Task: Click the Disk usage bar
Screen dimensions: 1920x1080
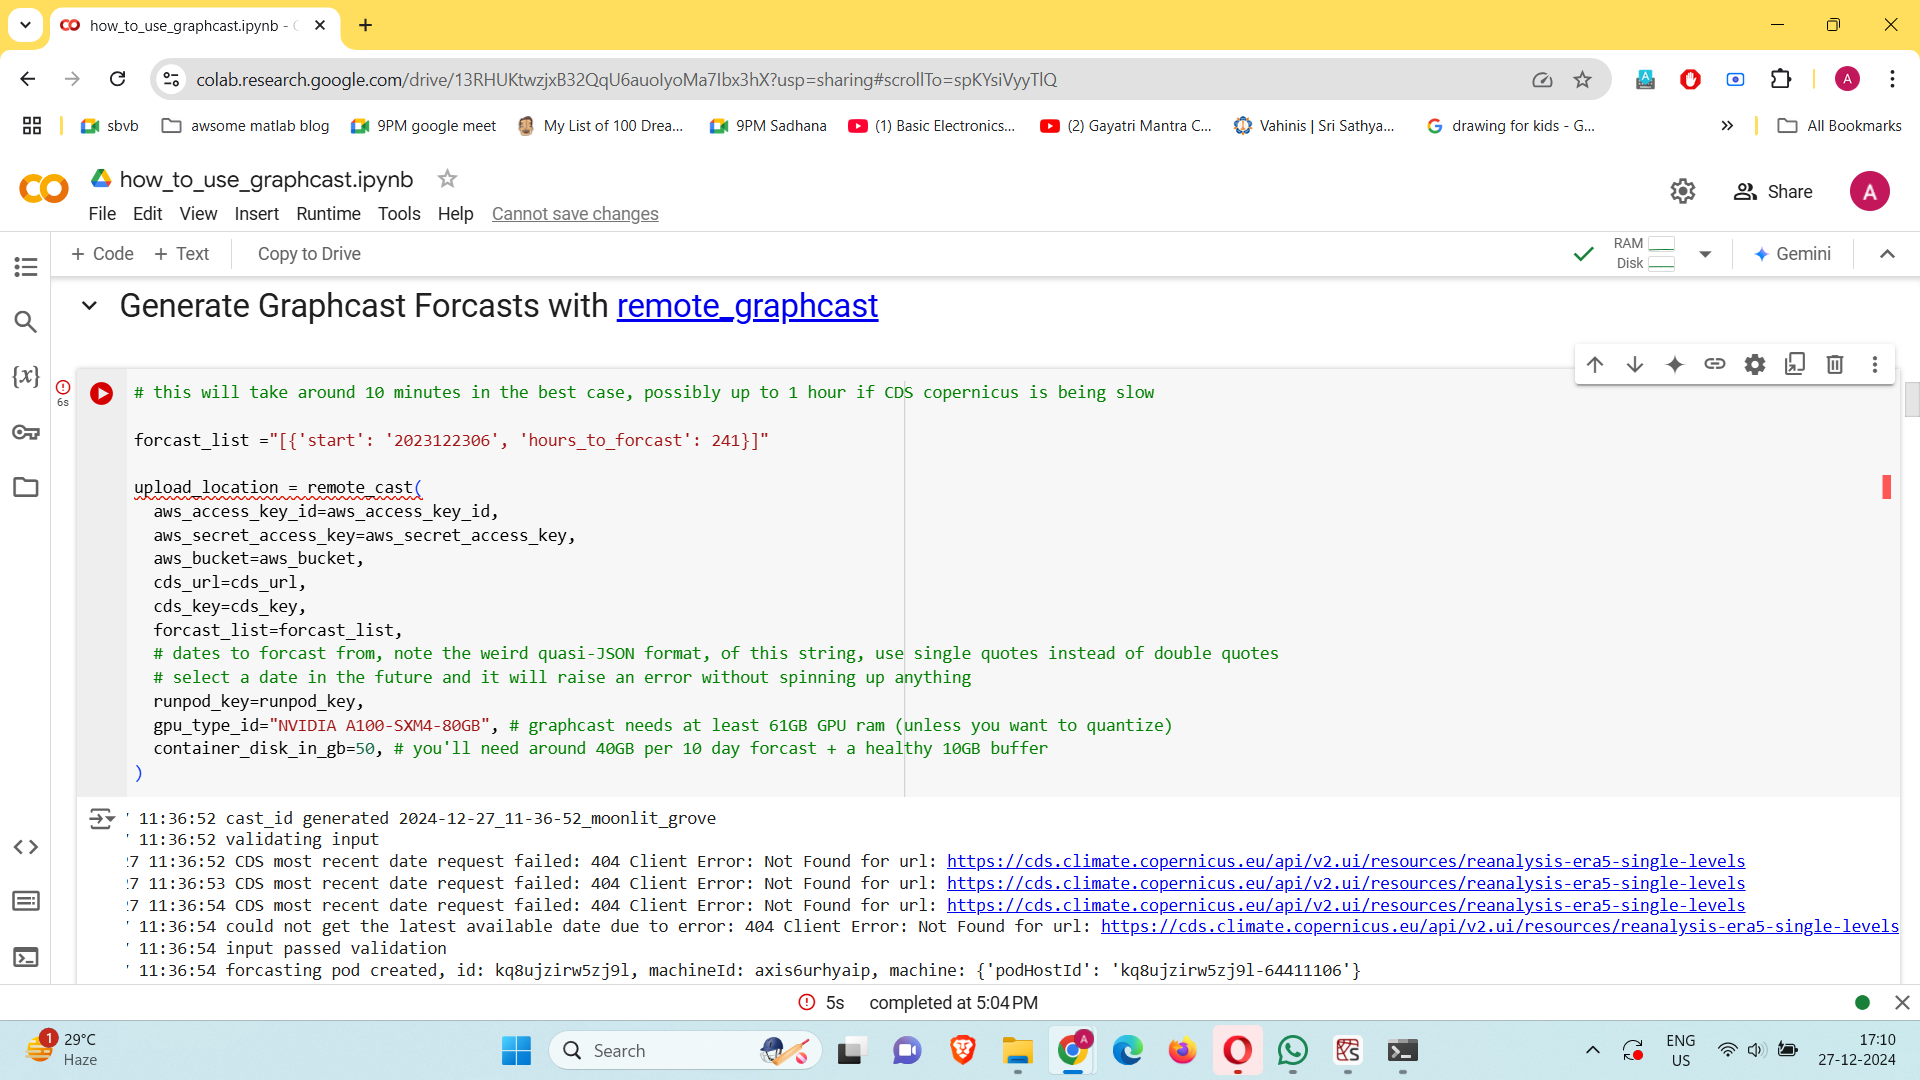Action: pos(1661,264)
